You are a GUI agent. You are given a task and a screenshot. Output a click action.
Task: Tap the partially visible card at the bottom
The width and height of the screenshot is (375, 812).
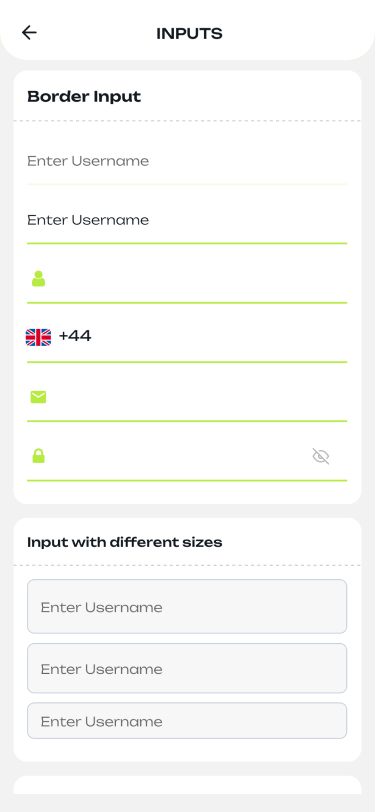(187, 785)
